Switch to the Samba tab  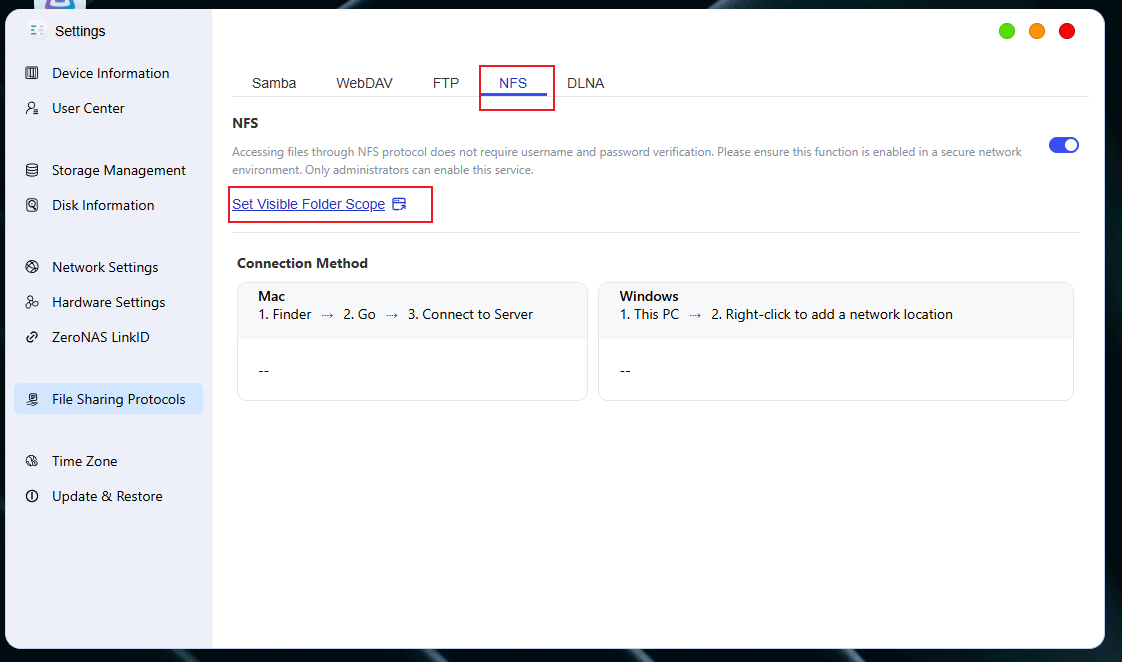[274, 83]
